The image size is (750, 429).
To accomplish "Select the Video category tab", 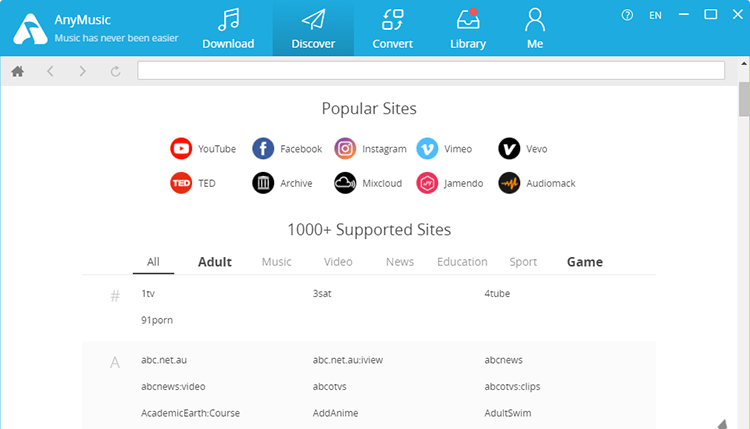I will 338,262.
